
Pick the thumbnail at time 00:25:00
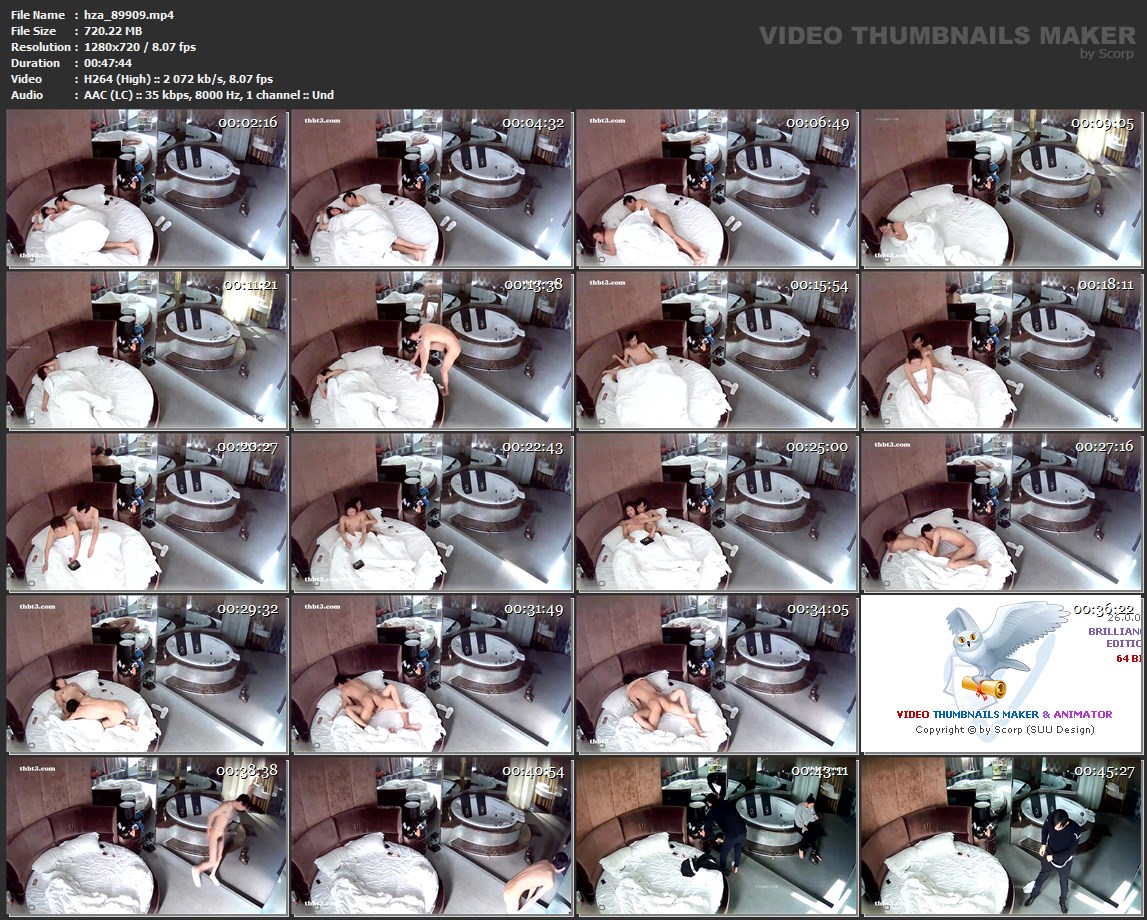(x=716, y=513)
